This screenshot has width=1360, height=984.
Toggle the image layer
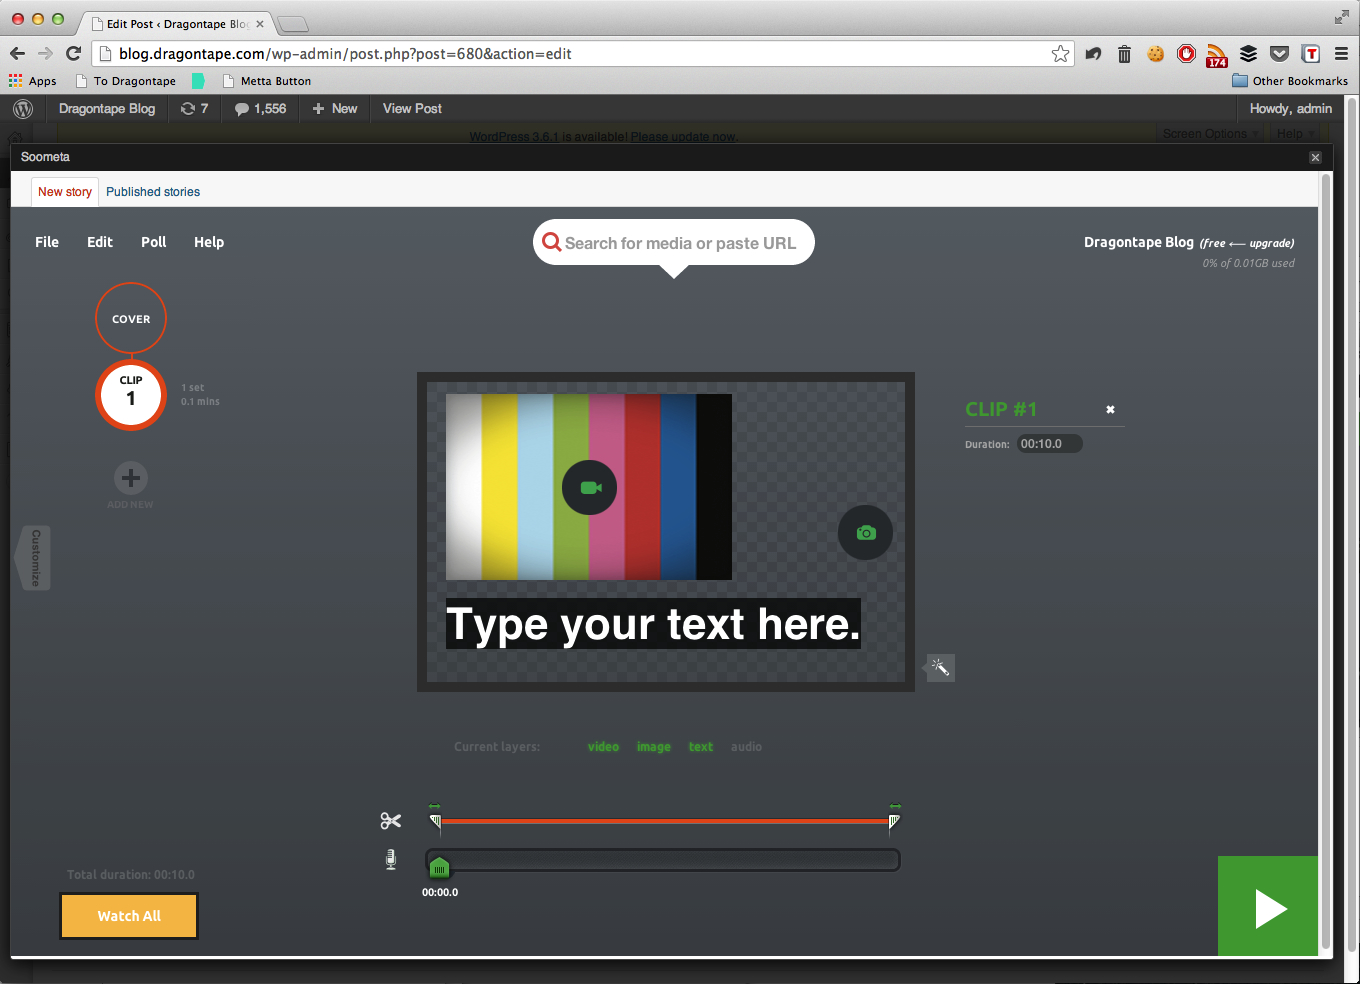pyautogui.click(x=654, y=747)
